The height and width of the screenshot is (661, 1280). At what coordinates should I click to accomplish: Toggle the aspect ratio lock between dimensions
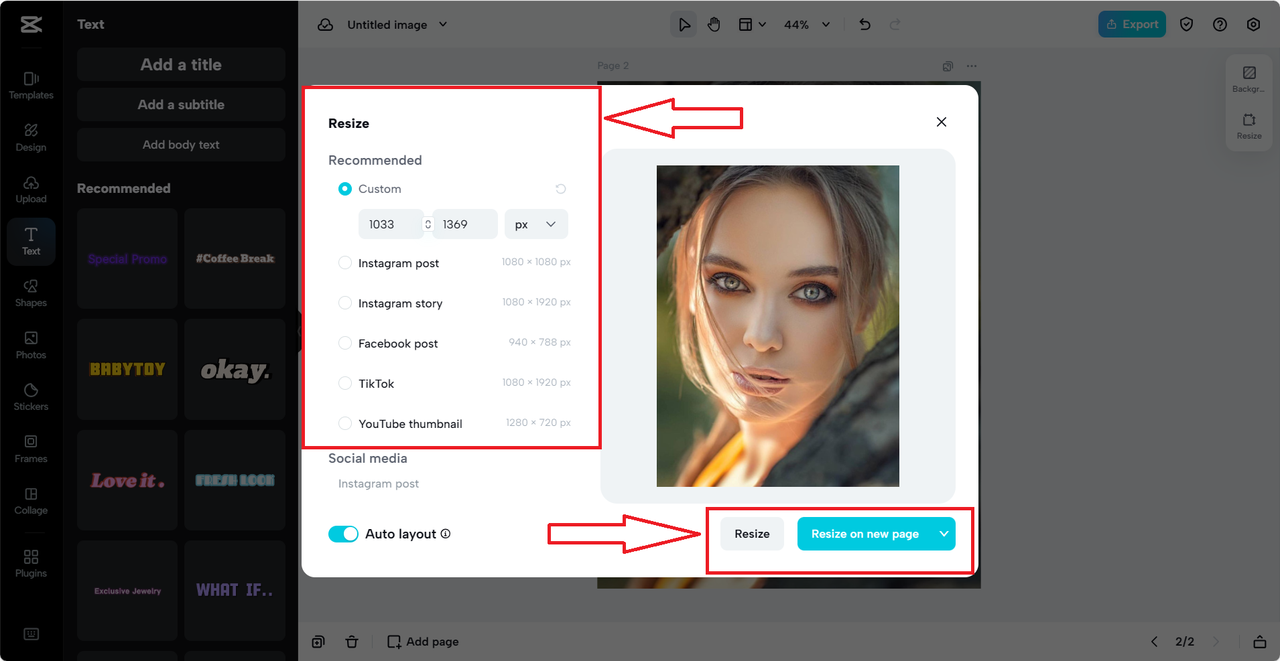[428, 224]
